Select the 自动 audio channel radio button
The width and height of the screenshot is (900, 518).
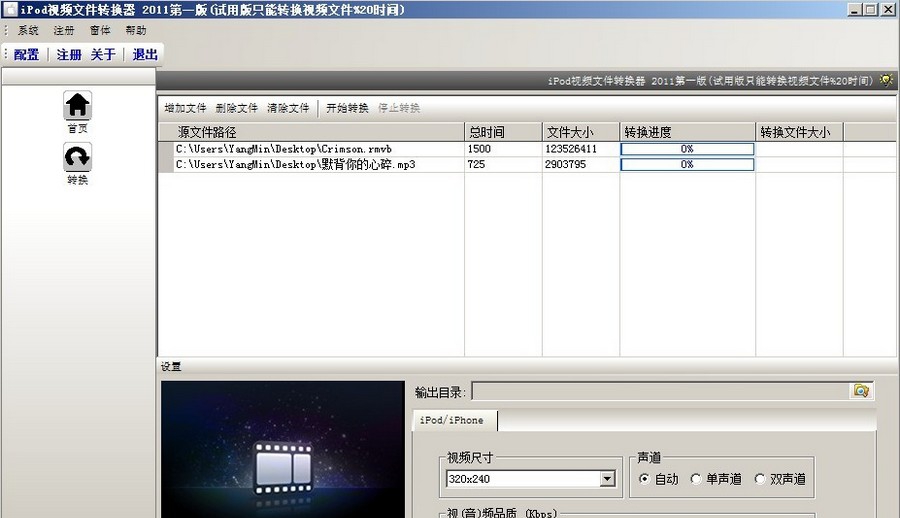click(x=644, y=478)
